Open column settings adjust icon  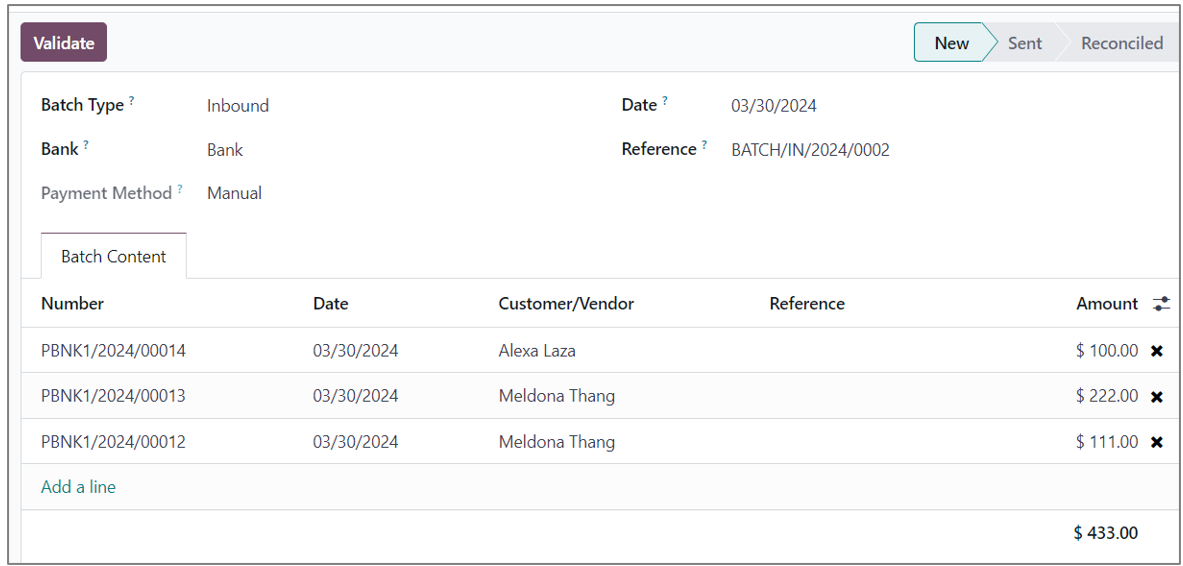tap(1161, 304)
